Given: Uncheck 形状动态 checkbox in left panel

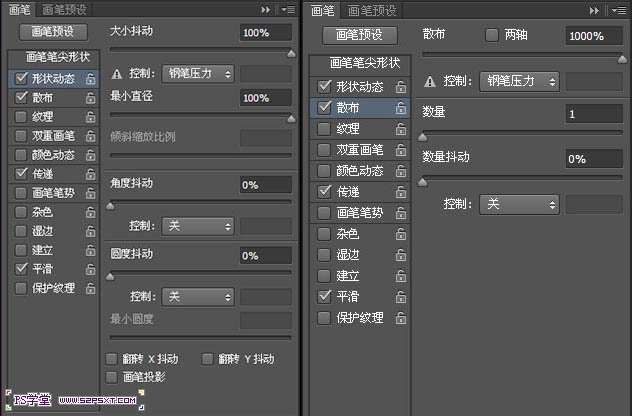Looking at the screenshot, I should point(21,78).
